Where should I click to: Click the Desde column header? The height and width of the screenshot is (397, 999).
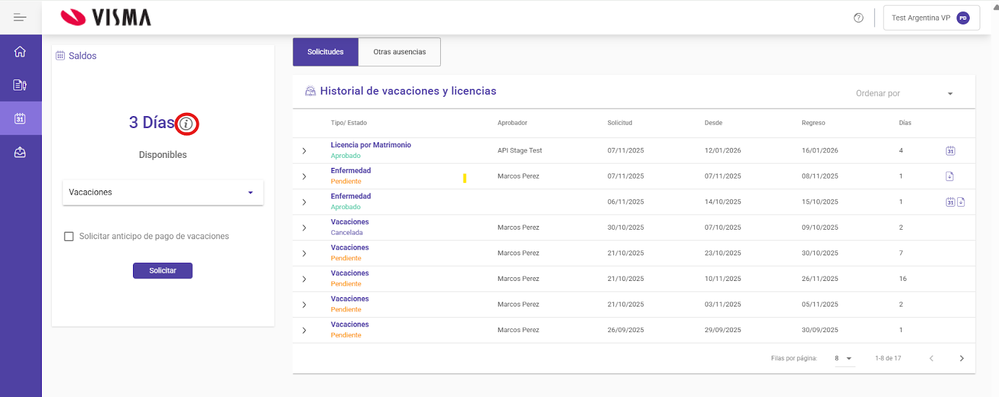[713, 122]
